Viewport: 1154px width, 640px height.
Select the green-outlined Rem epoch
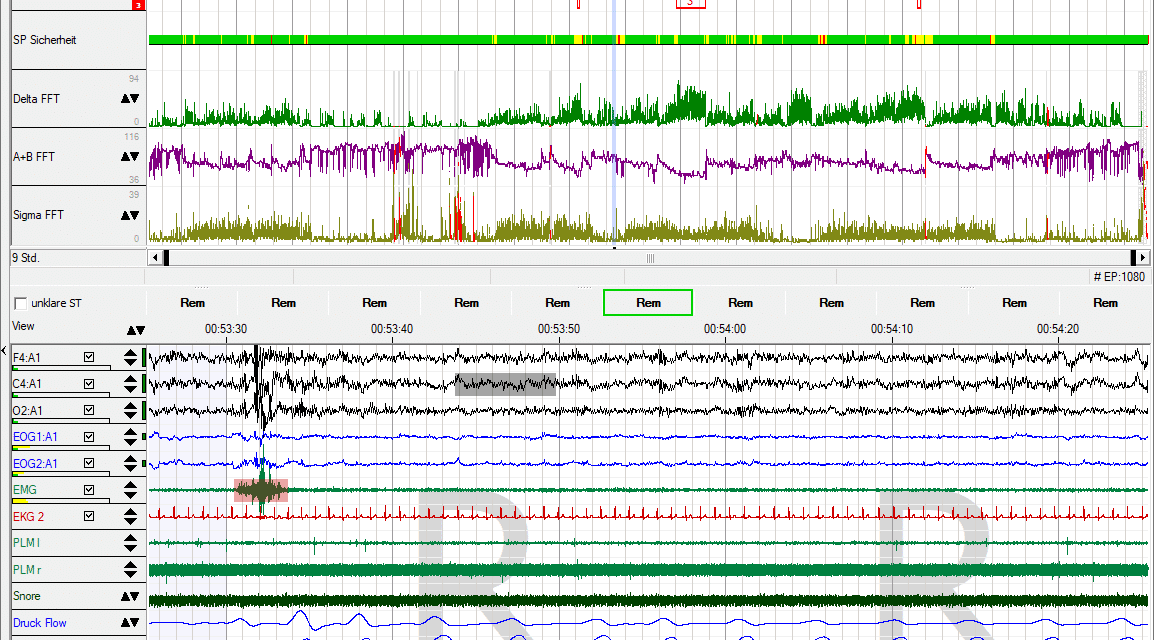[x=648, y=302]
